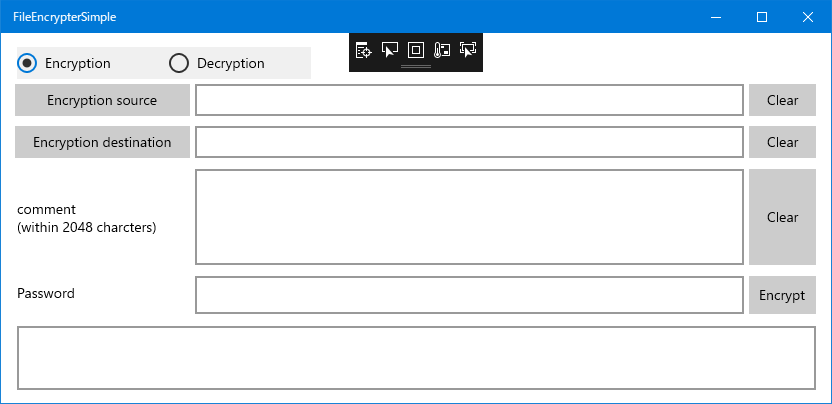Click the Encryption destination button
This screenshot has width=832, height=404.
pyautogui.click(x=102, y=142)
